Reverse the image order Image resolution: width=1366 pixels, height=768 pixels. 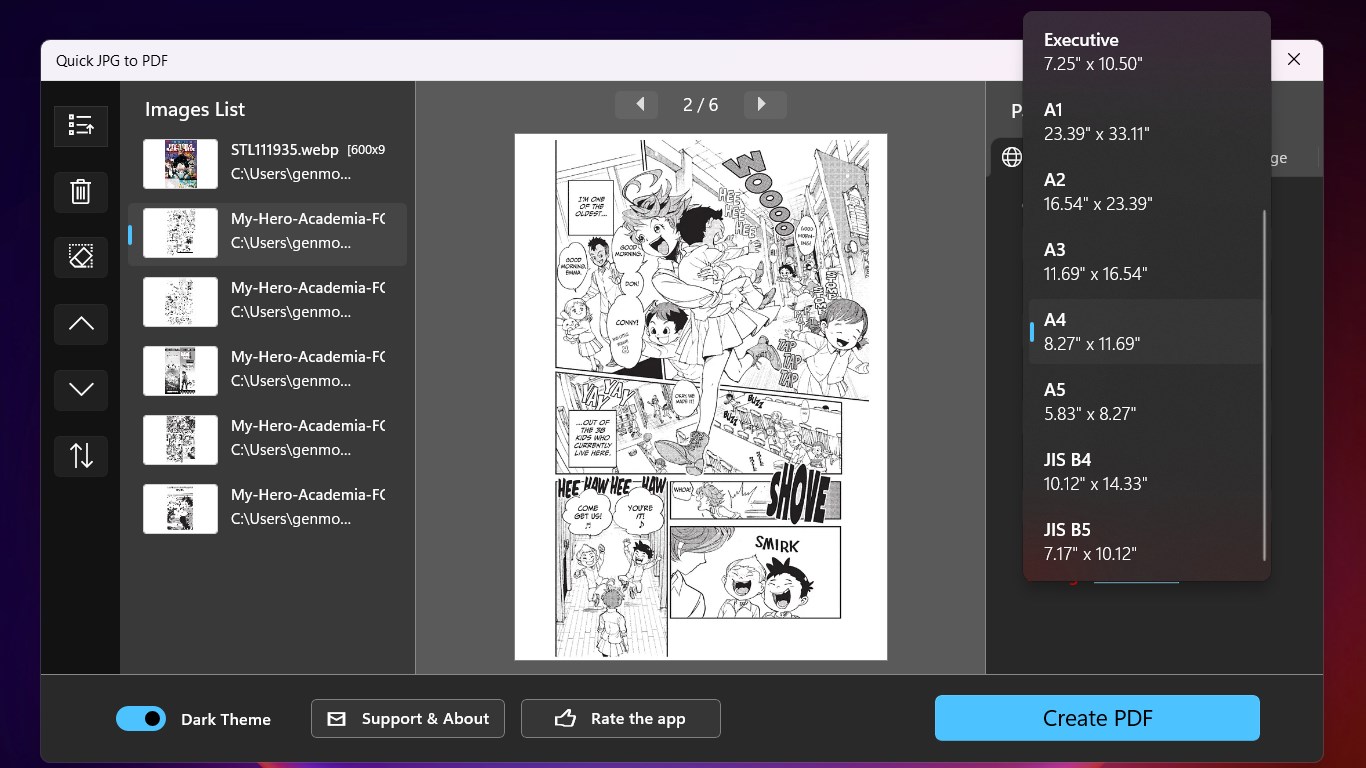80,456
